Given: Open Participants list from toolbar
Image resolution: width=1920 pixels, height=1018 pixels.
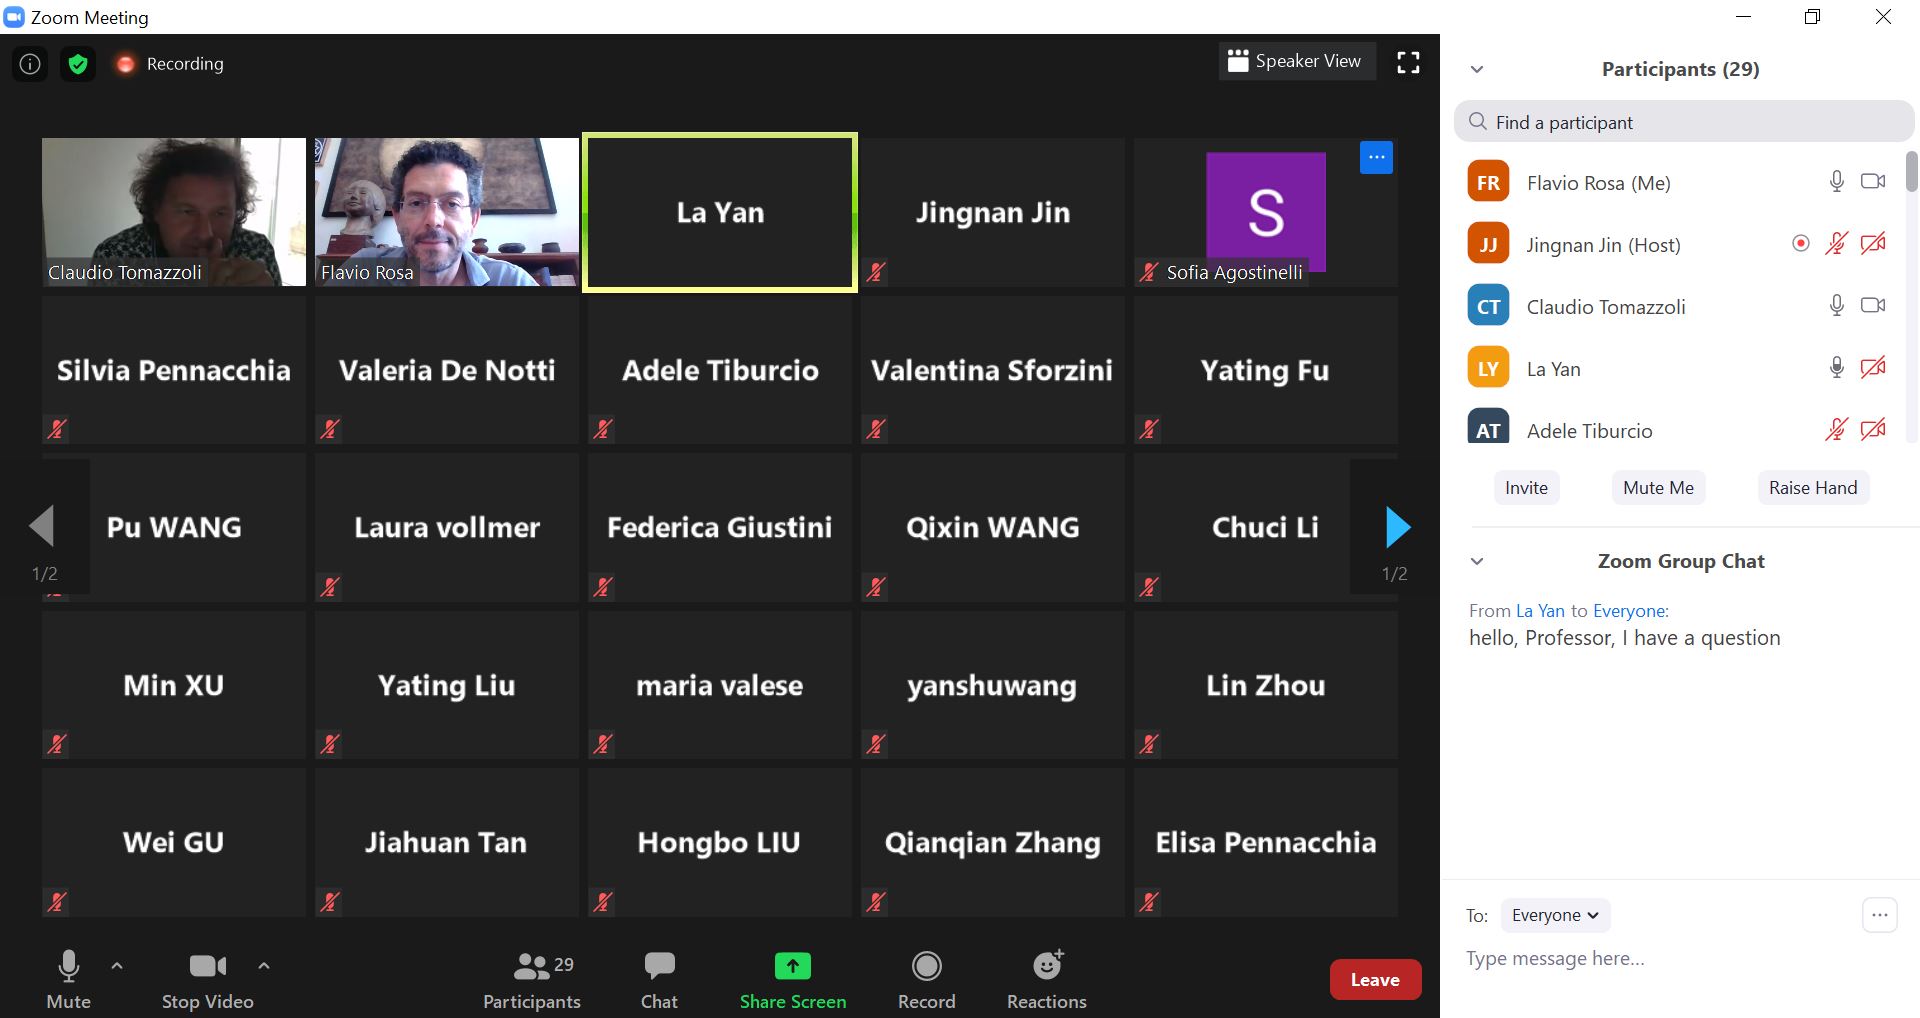Looking at the screenshot, I should pyautogui.click(x=531, y=979).
